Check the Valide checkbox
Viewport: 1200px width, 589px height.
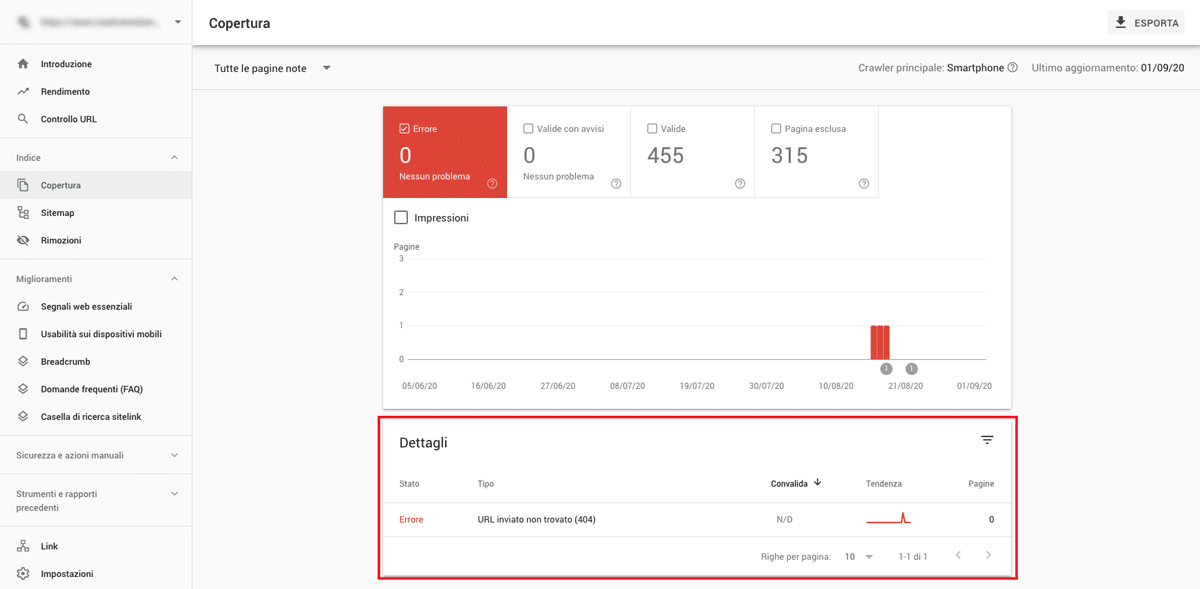(x=652, y=129)
